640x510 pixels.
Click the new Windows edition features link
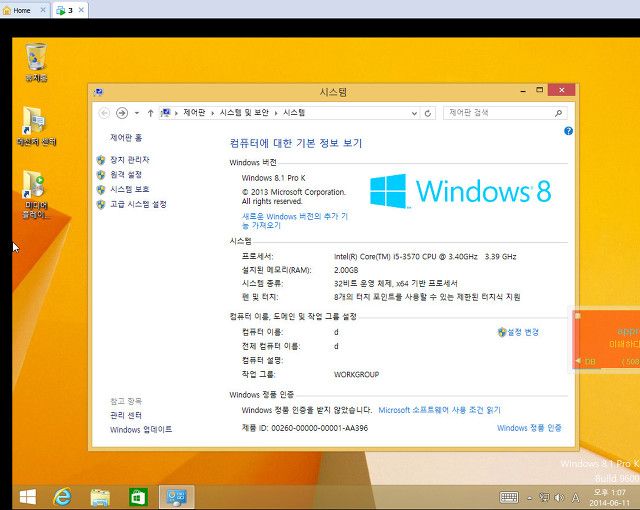295,221
